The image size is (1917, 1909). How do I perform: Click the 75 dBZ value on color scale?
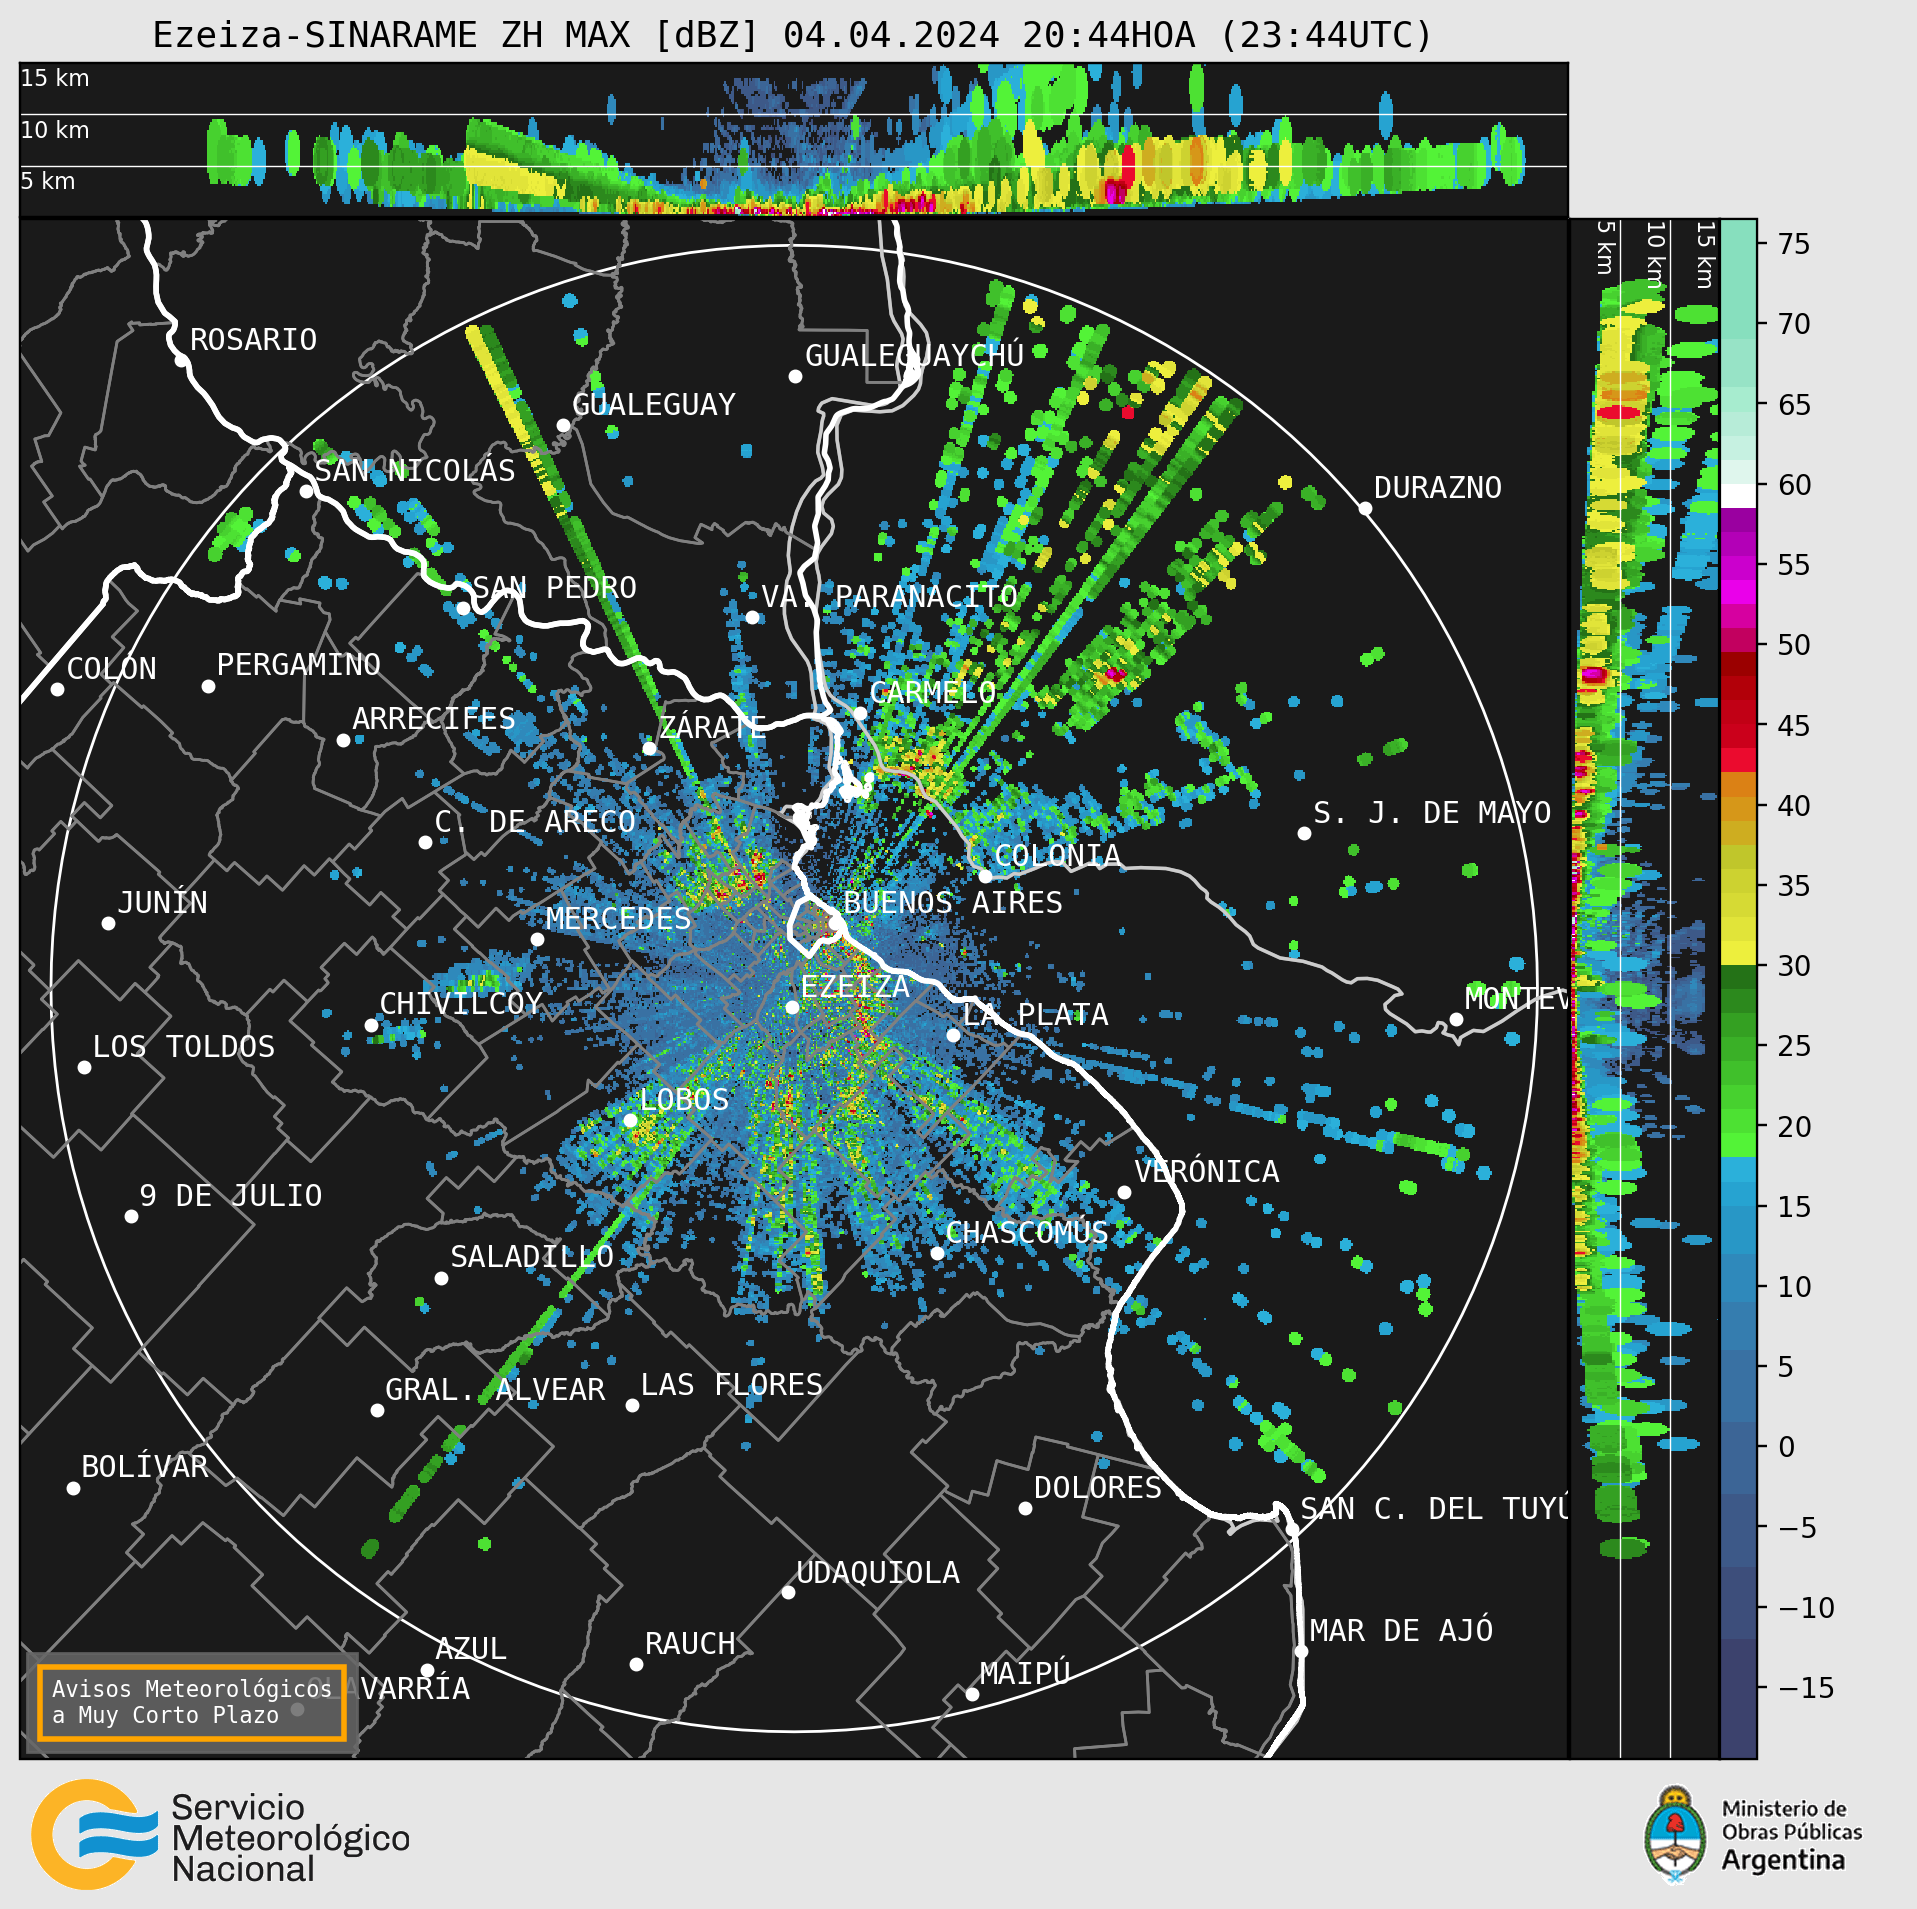1794,244
